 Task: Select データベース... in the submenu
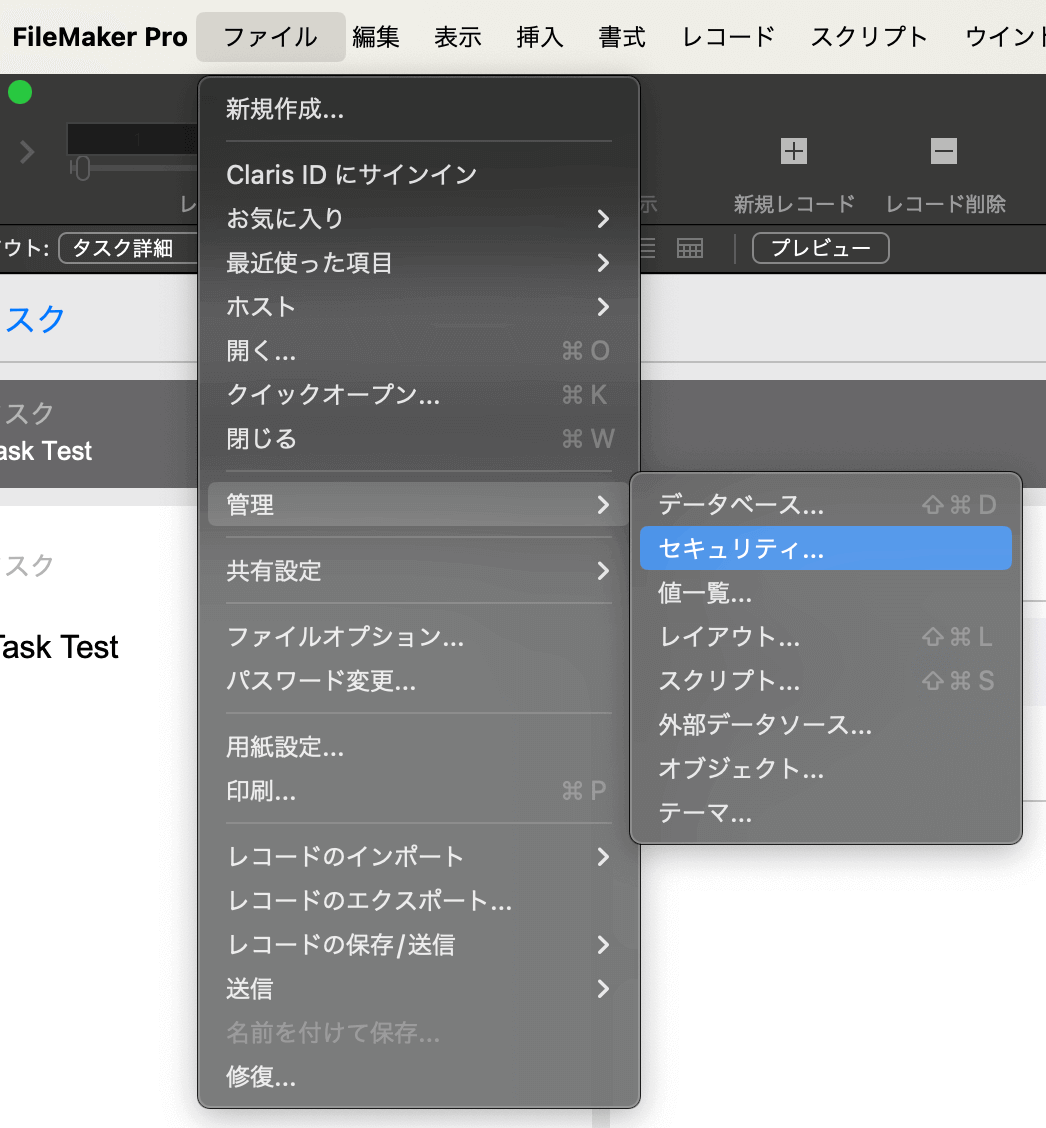(826, 504)
